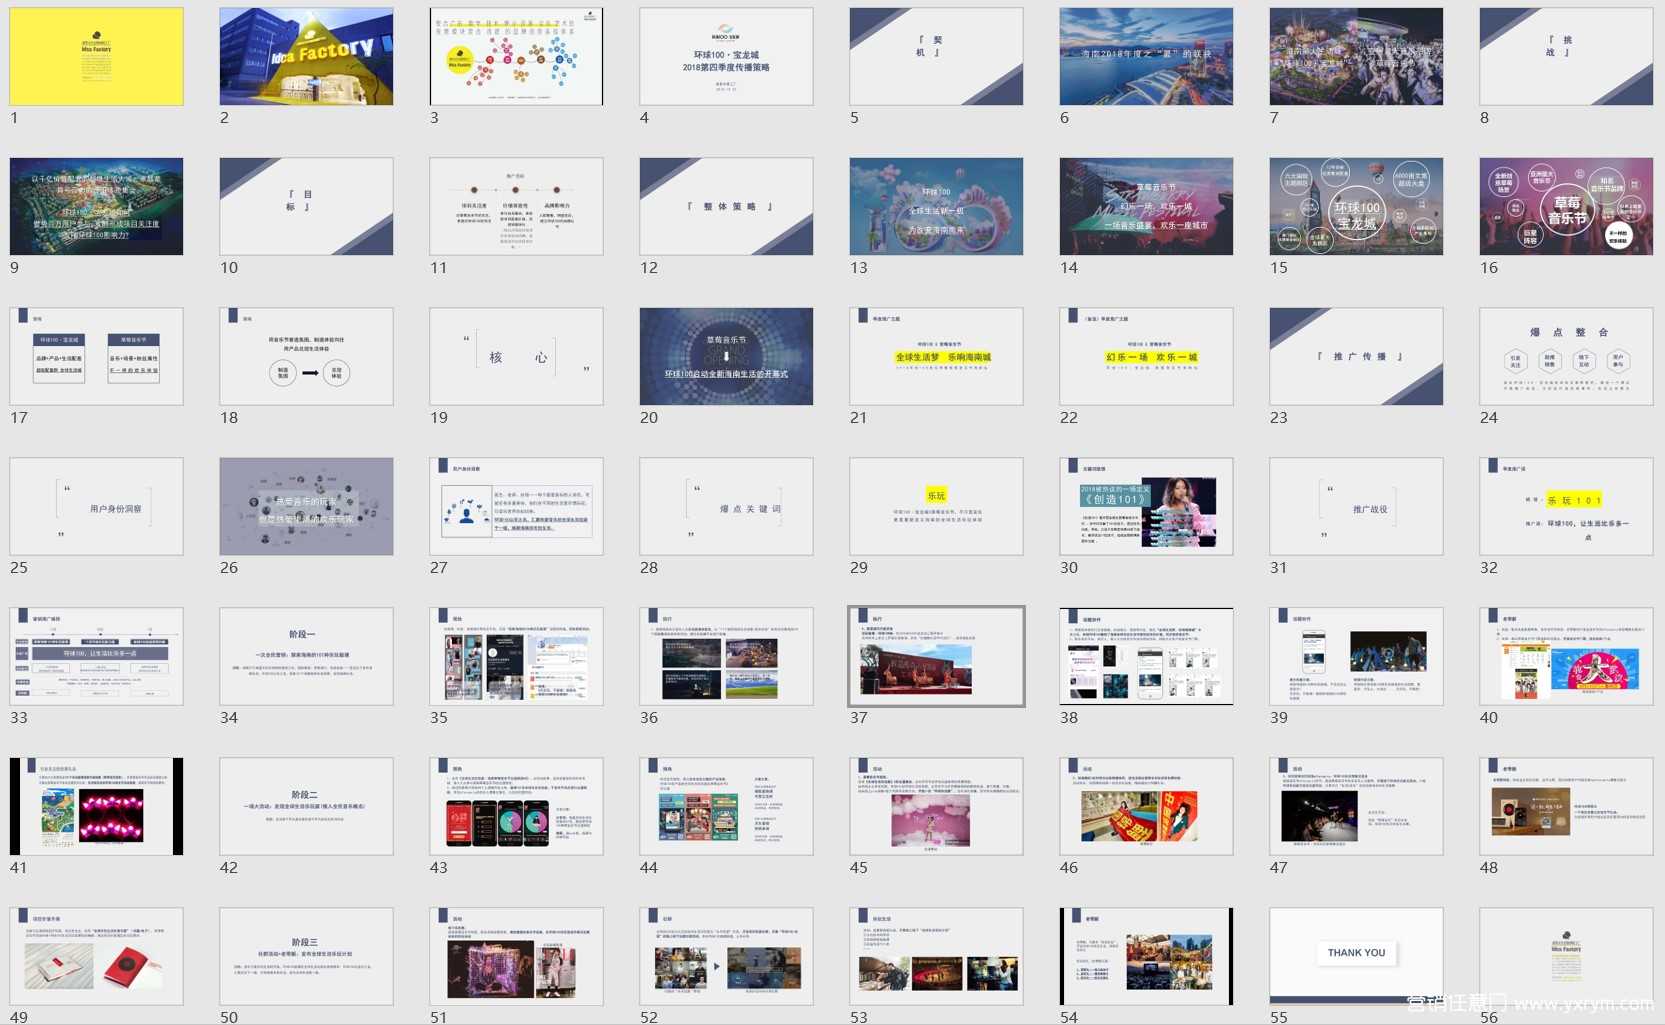Viewport: 1665px width, 1025px height.
Task: Select slide 27 with the user persona icon
Action: point(516,506)
